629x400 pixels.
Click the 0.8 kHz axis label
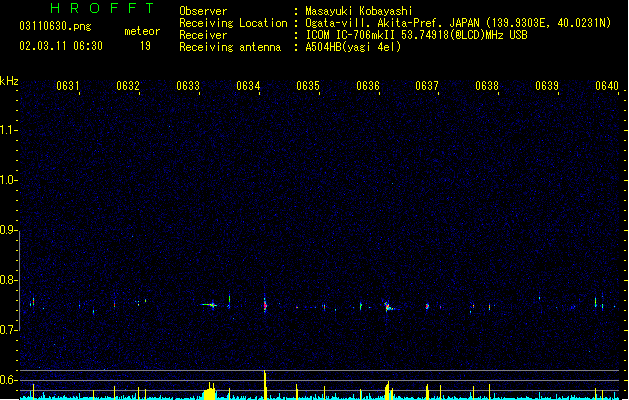8,280
